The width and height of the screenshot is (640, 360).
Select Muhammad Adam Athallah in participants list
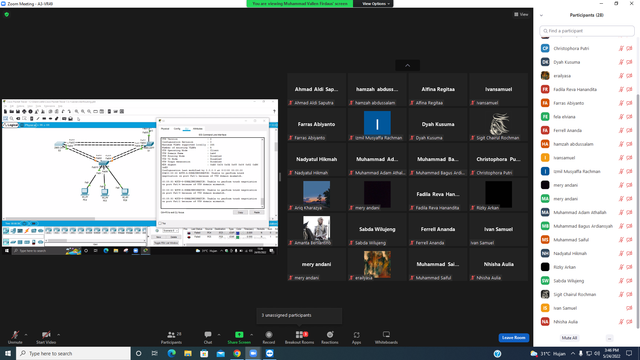587,212
